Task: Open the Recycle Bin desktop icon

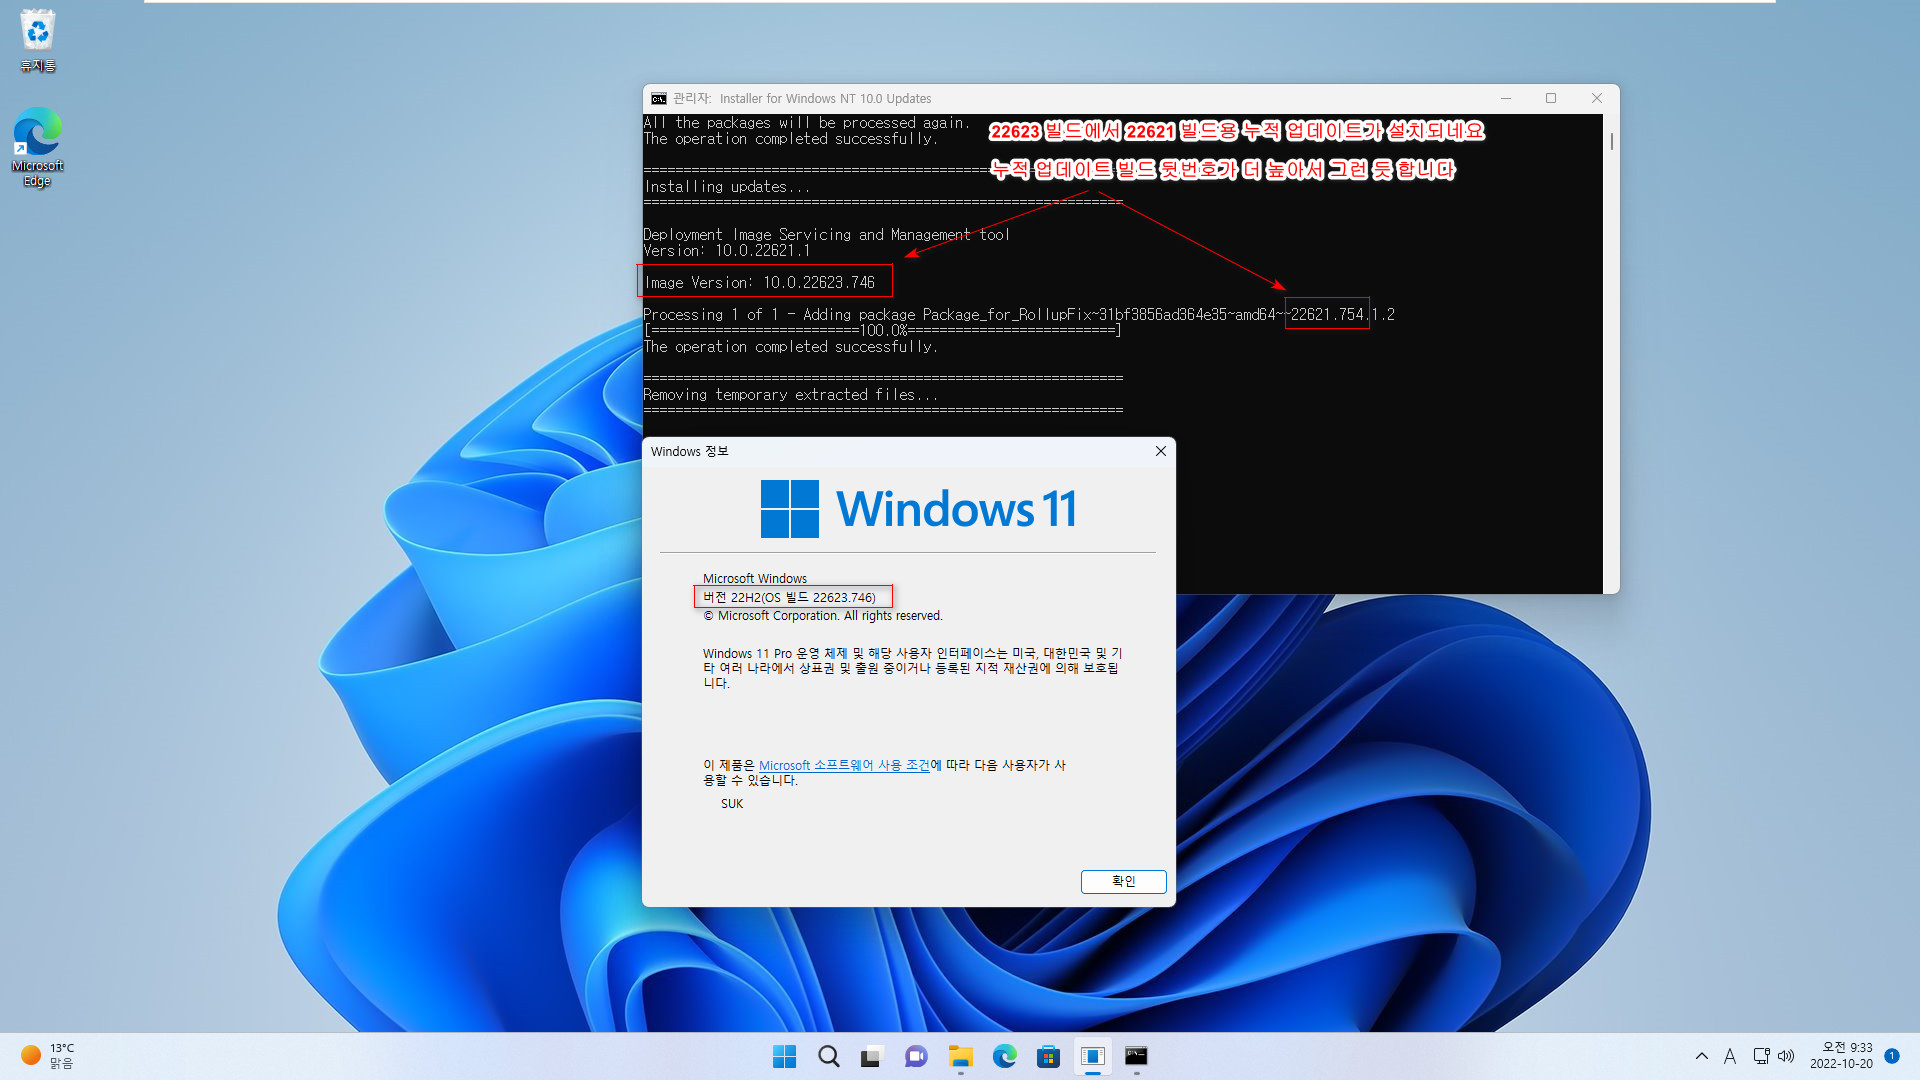Action: [x=38, y=40]
